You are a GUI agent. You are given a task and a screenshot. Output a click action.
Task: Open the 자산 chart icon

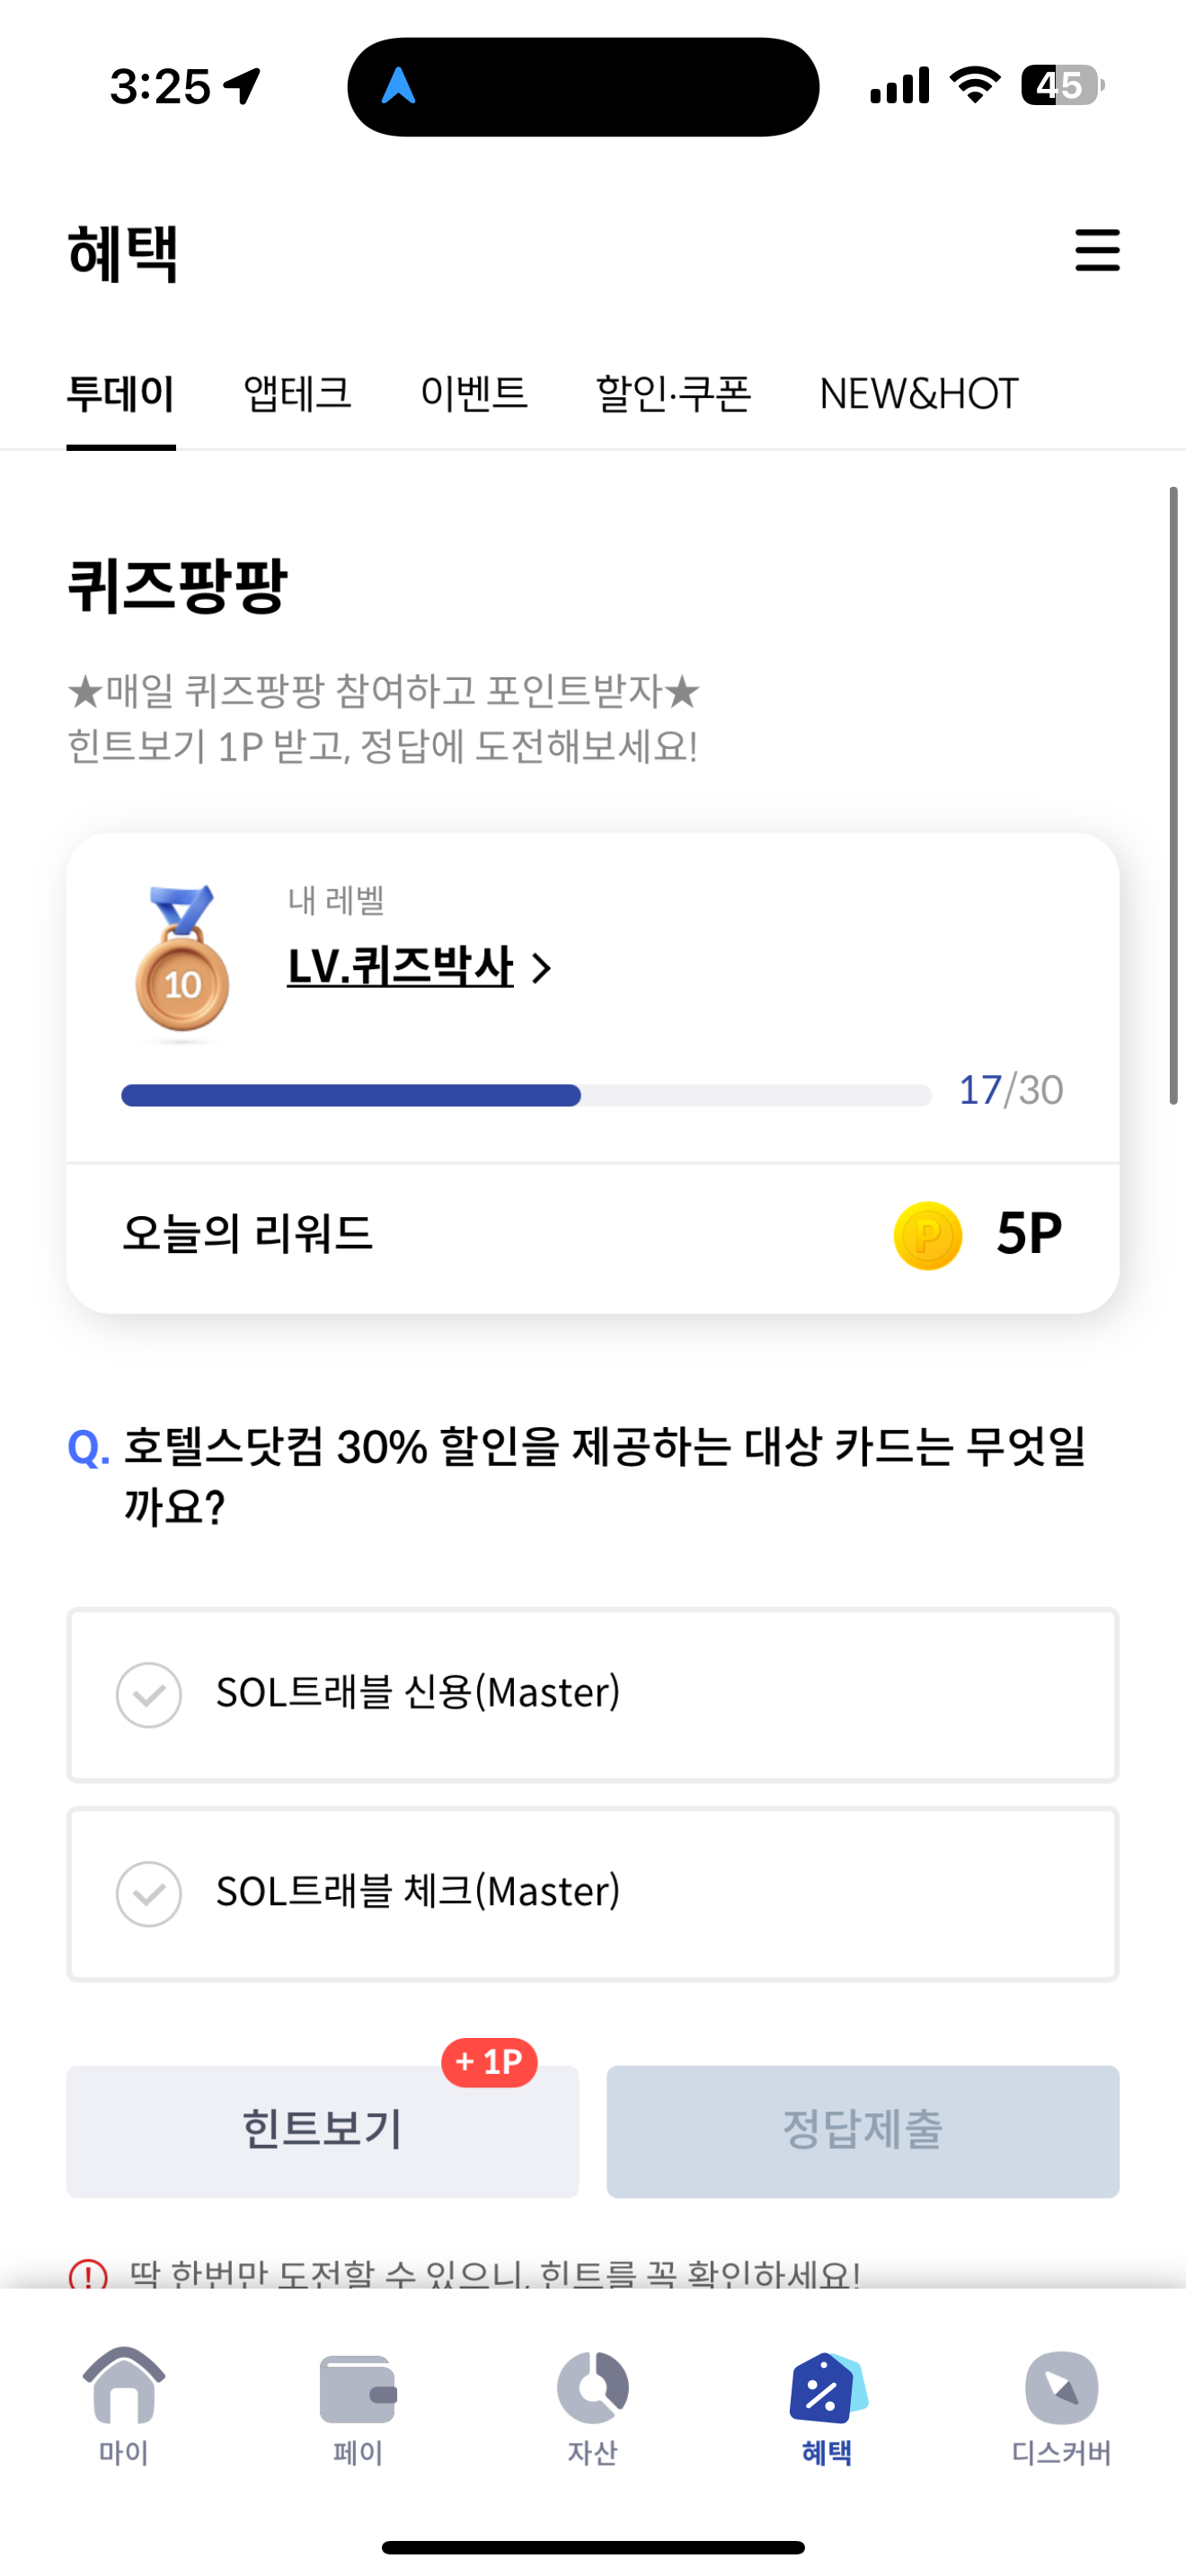click(x=592, y=2387)
